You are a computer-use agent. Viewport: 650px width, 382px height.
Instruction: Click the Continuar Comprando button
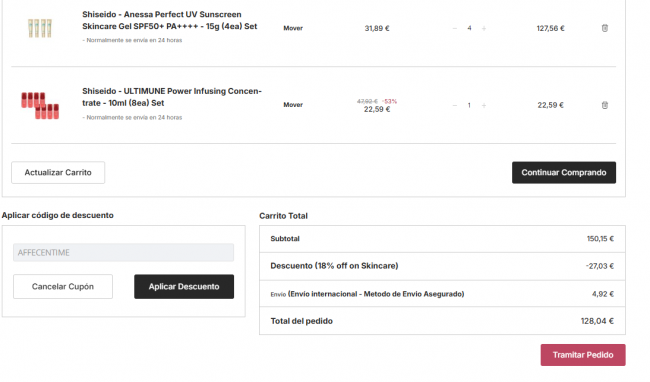564,172
